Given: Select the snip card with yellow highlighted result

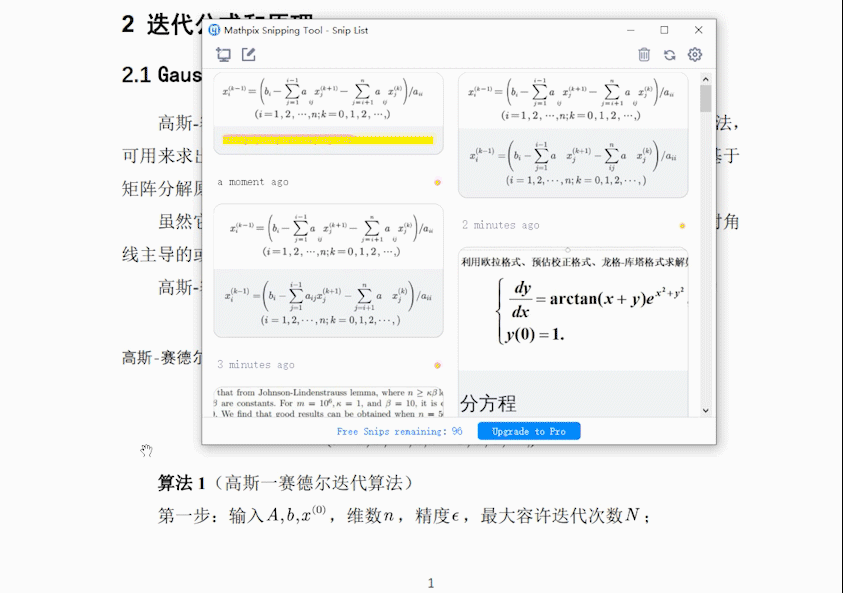Looking at the screenshot, I should click(x=328, y=113).
